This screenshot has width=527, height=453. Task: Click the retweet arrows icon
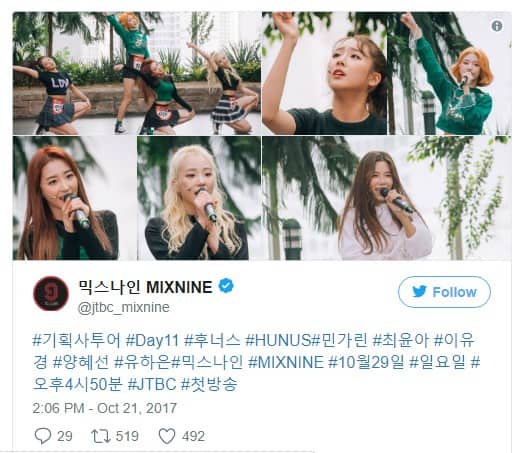pos(100,436)
